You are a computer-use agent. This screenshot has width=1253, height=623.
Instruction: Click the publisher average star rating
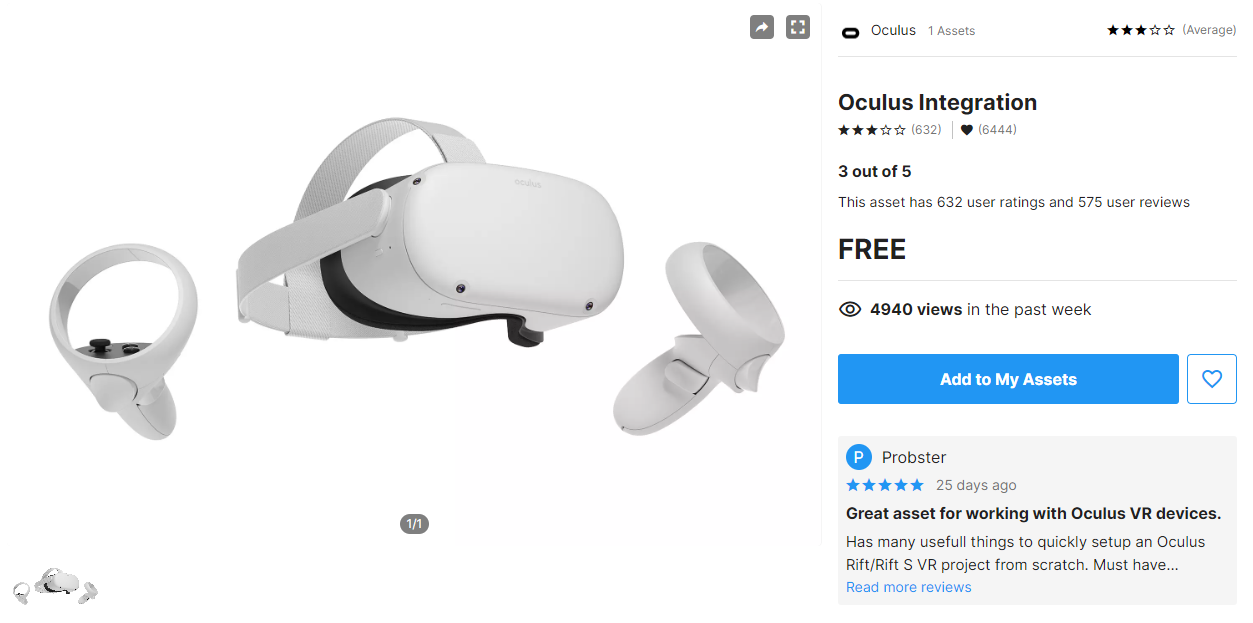tap(1141, 30)
